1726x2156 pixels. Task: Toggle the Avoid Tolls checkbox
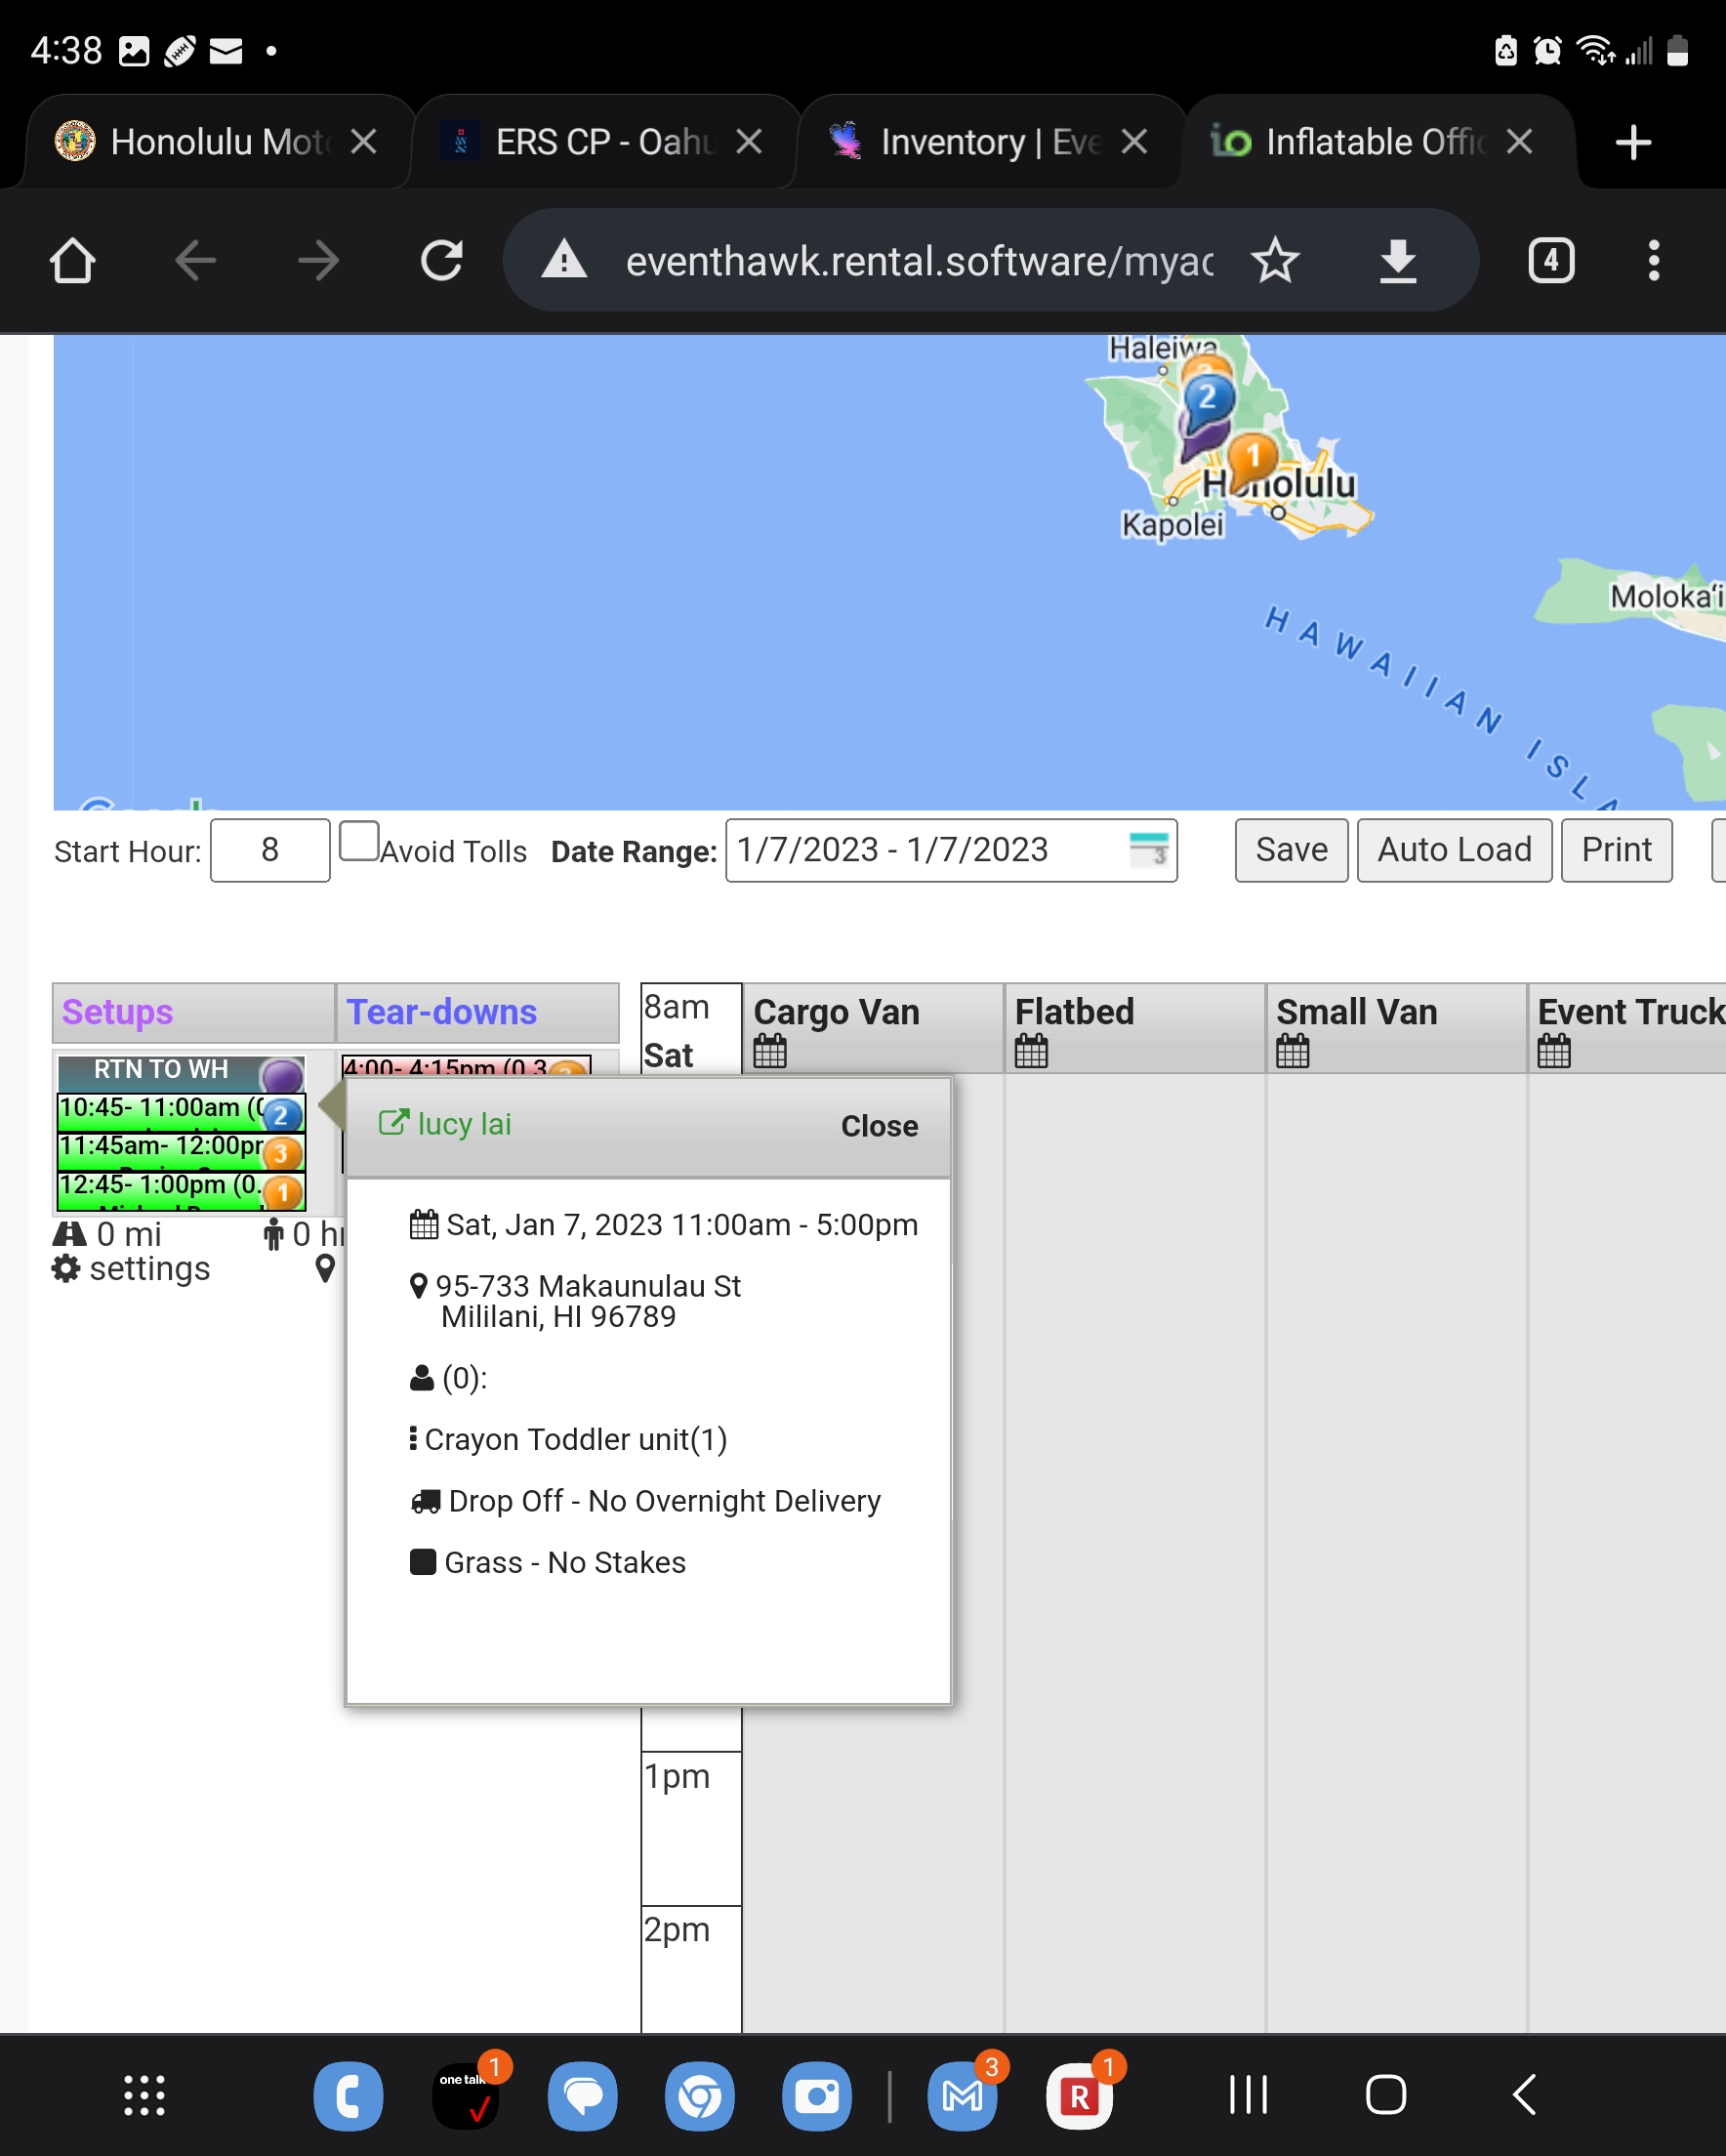(x=358, y=841)
